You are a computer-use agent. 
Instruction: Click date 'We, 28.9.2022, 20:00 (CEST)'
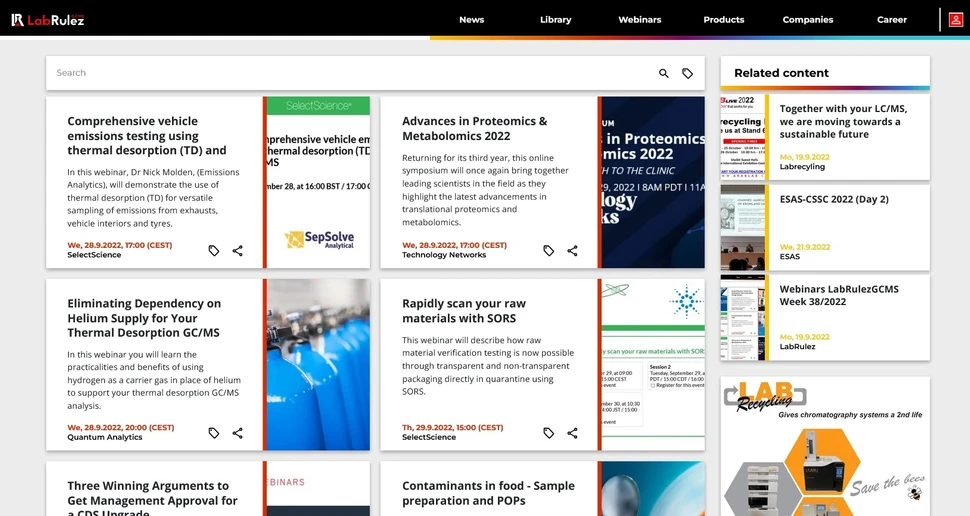click(x=121, y=428)
